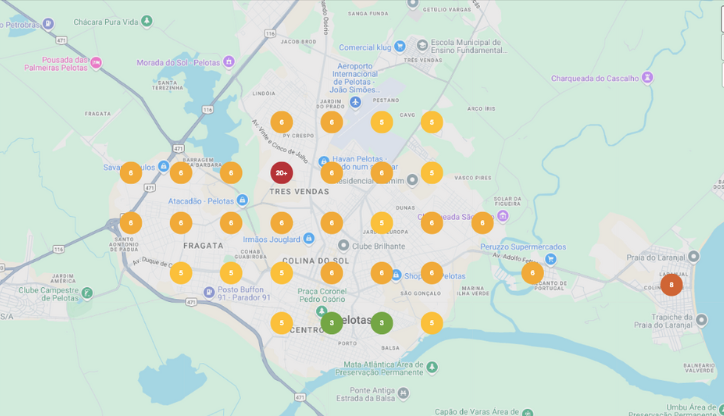
Task: Click the Ponte Antiga Estrada da Balsa icon
Action: 403,393
